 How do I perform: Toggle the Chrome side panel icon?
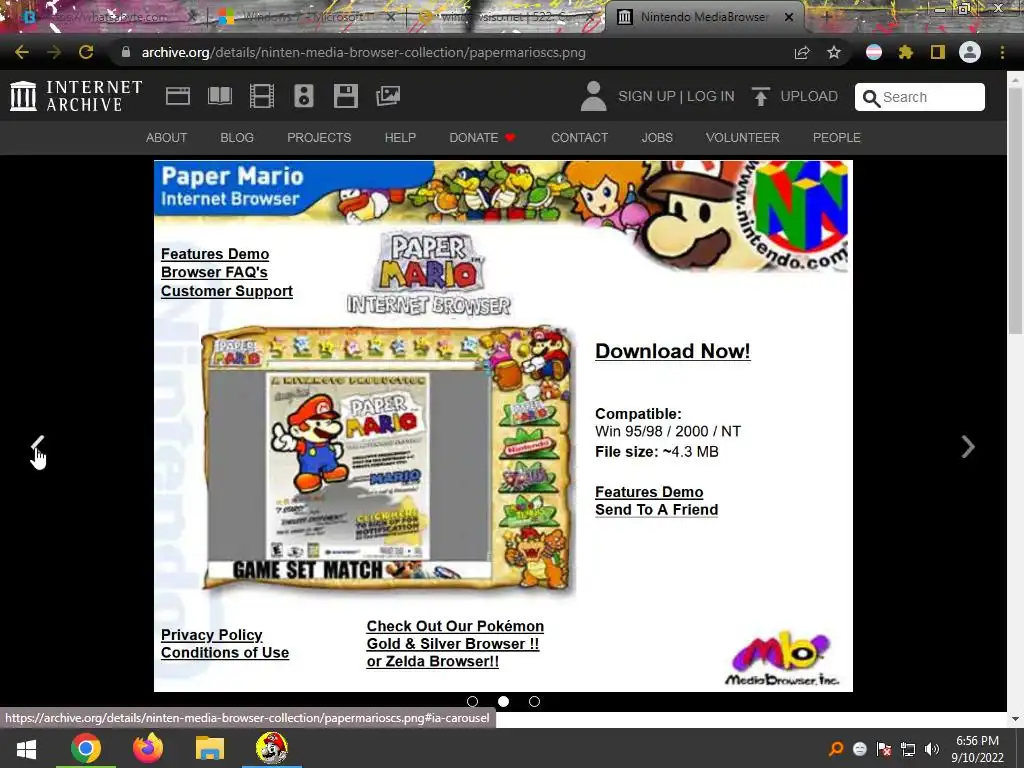pyautogui.click(x=938, y=52)
